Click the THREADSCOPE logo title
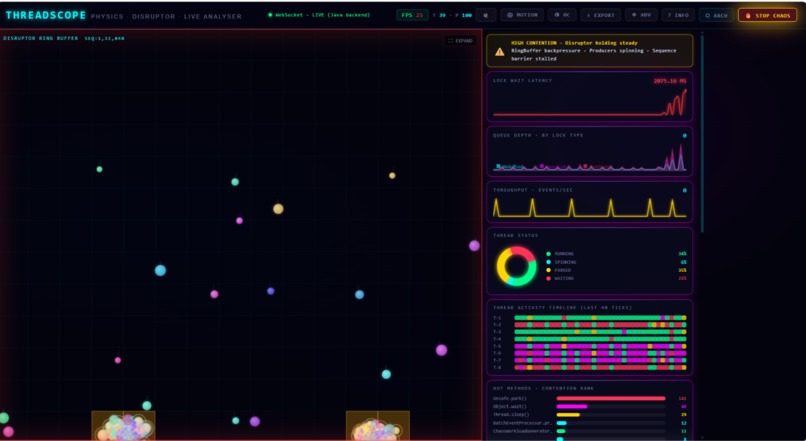Image resolution: width=806 pixels, height=441 pixels. pyautogui.click(x=46, y=15)
